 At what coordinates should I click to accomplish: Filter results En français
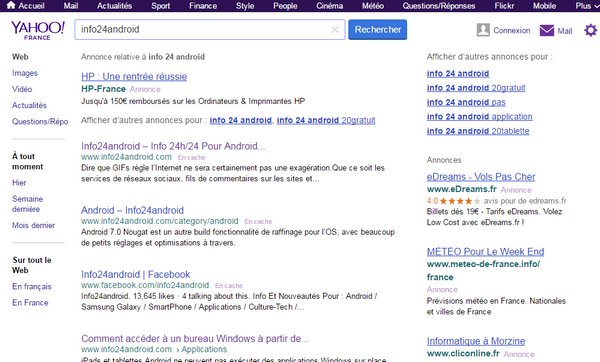32,286
